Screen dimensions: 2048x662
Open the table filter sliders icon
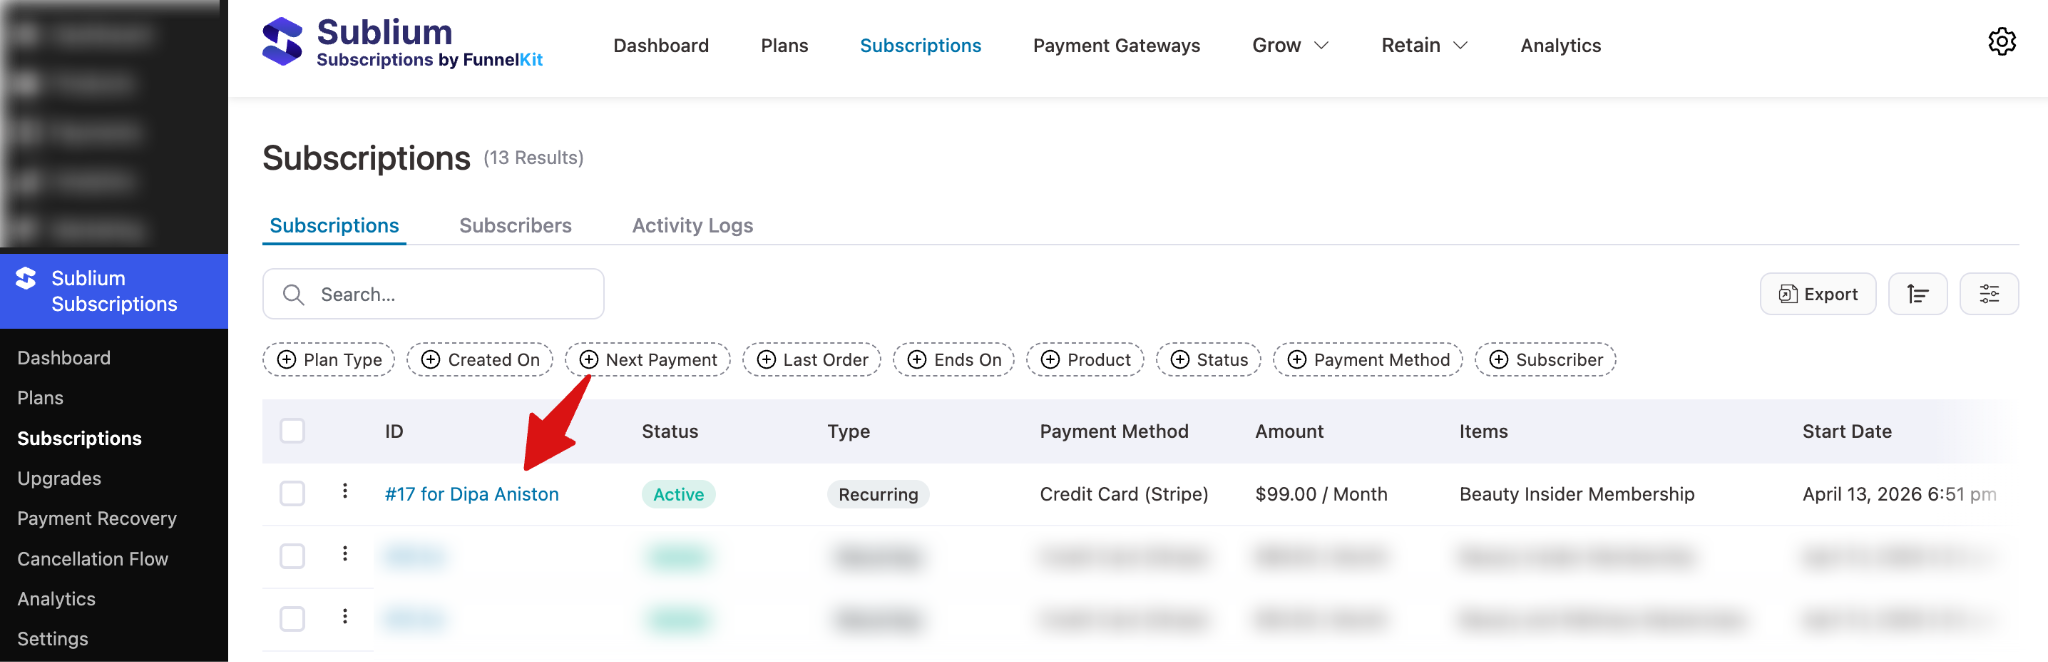tap(1989, 294)
